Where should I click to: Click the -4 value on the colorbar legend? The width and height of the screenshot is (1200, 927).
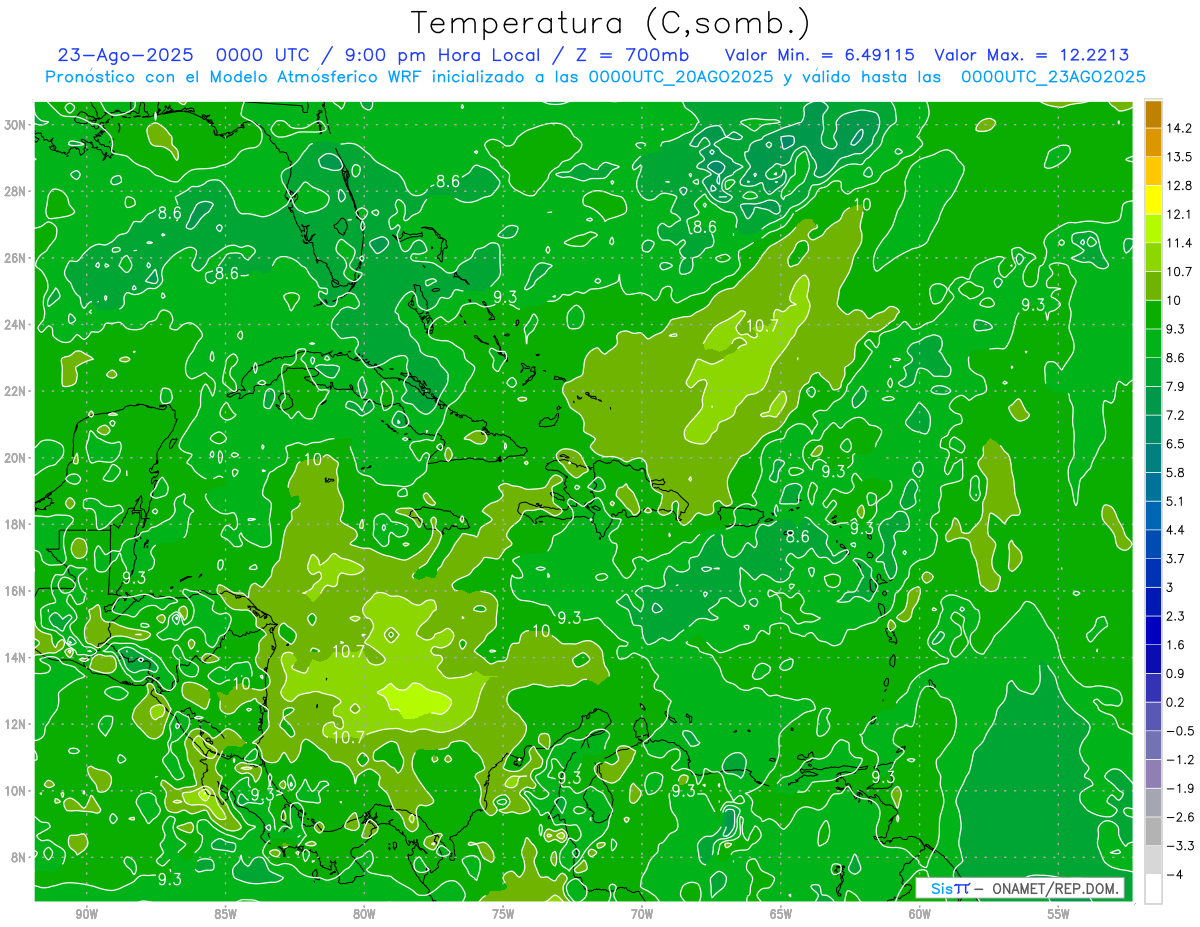tap(1174, 875)
